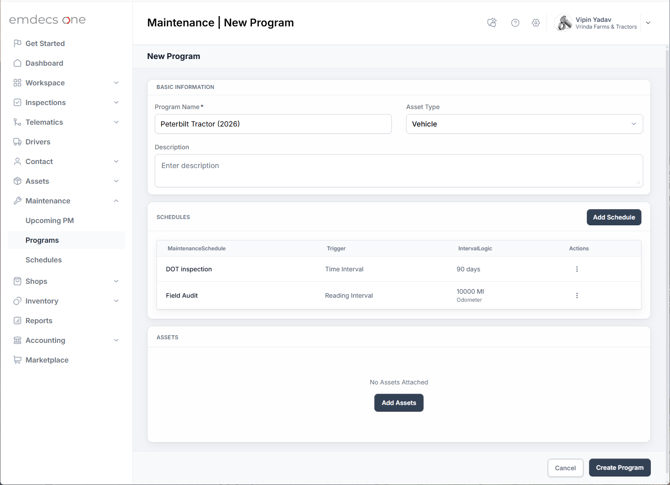Click the Create Program button

coord(620,467)
